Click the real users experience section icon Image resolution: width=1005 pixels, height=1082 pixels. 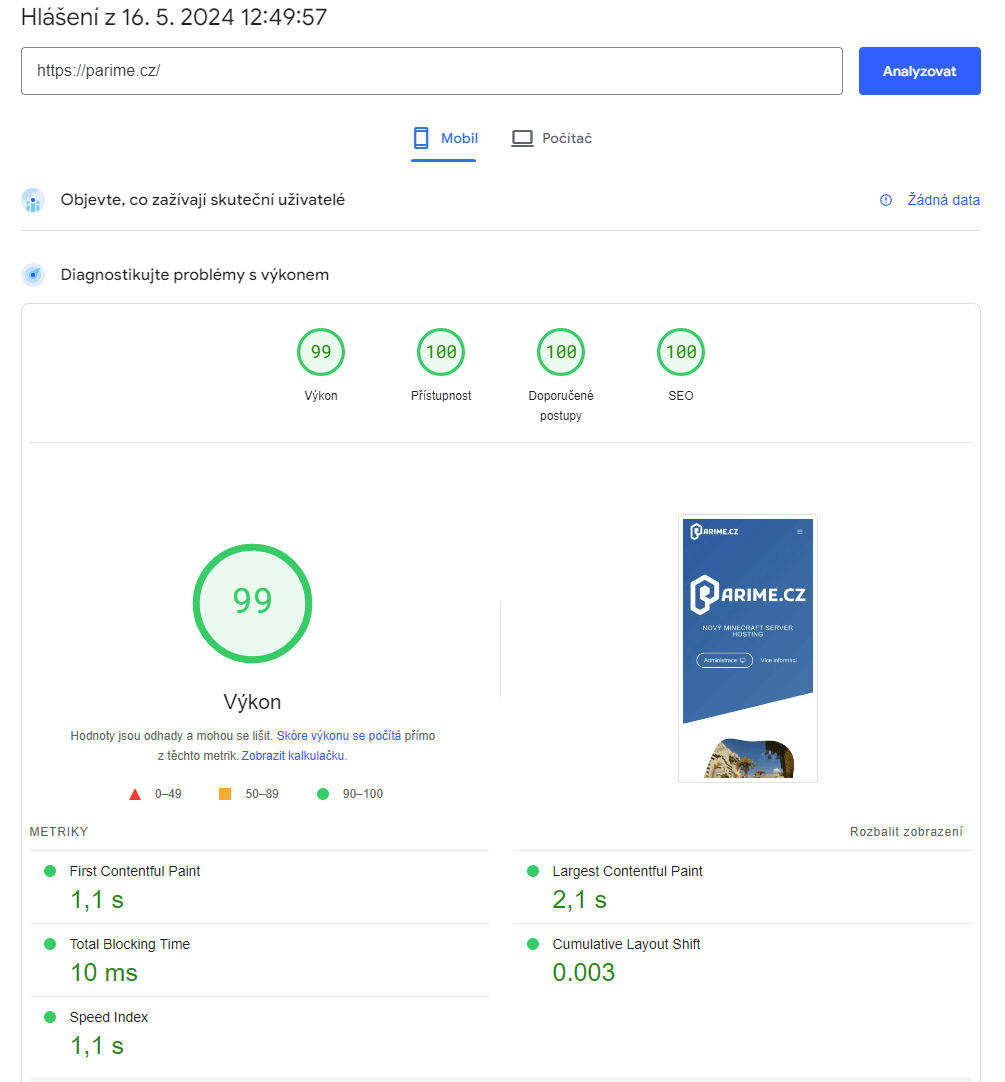click(x=33, y=200)
